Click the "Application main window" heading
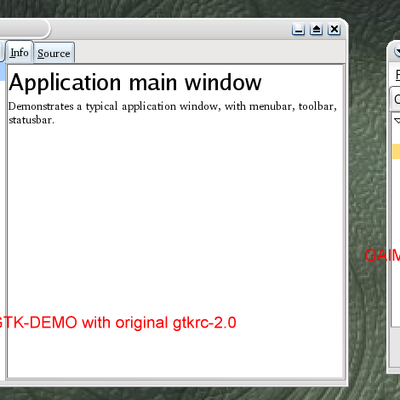 click(135, 83)
